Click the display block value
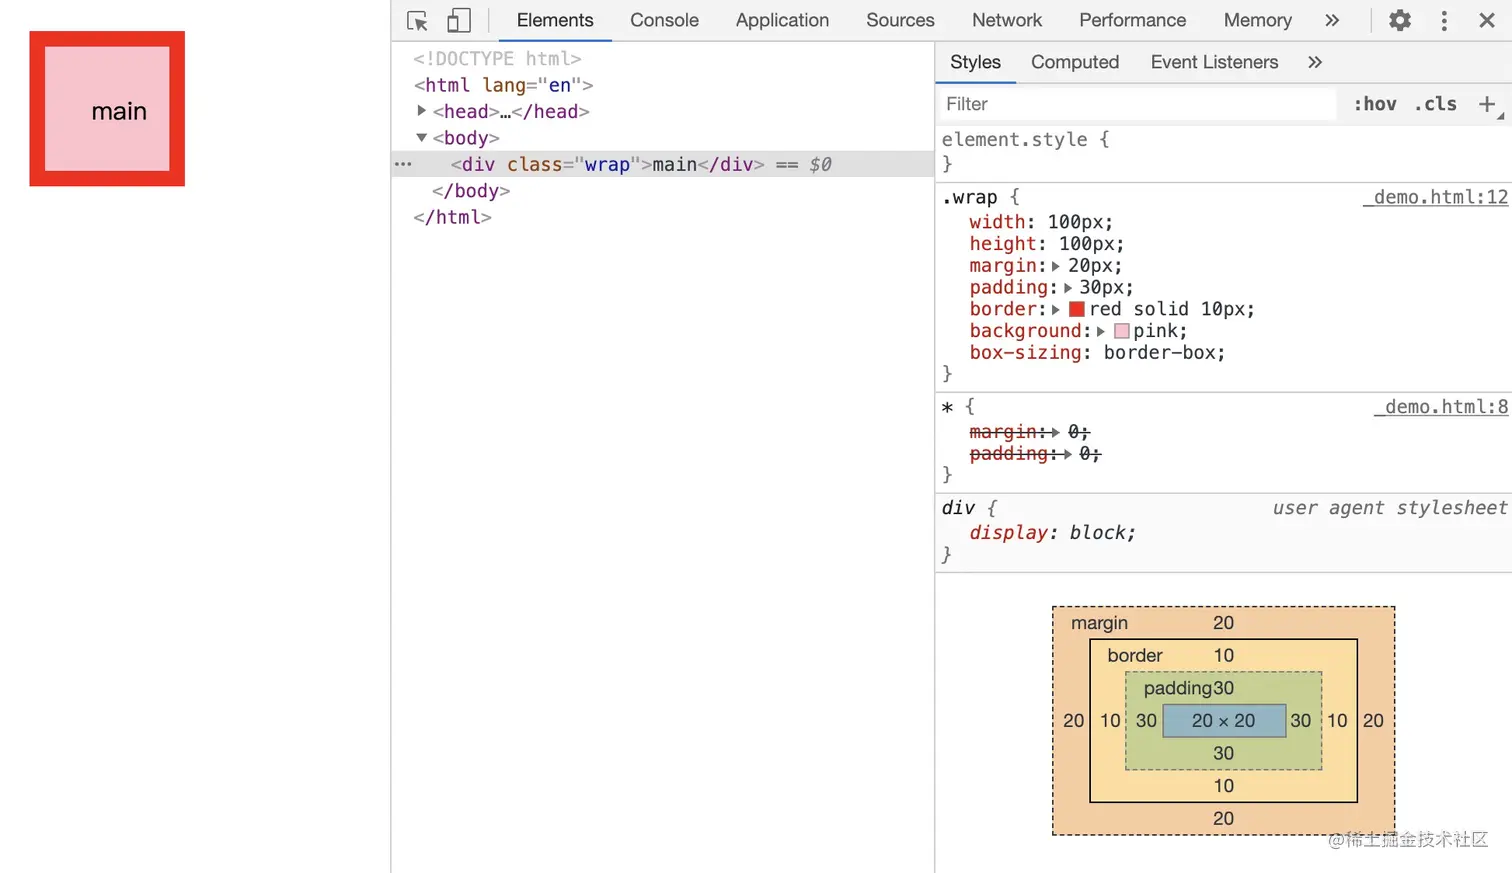This screenshot has height=873, width=1512. click(1099, 533)
